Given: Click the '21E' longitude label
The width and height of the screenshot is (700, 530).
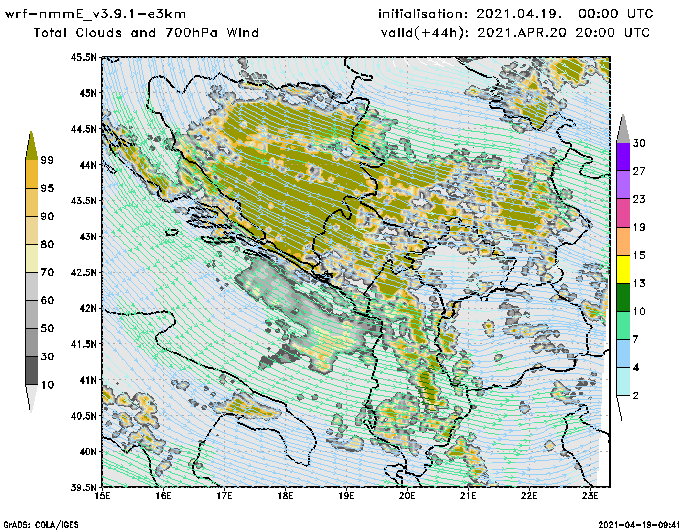Looking at the screenshot, I should 468,496.
